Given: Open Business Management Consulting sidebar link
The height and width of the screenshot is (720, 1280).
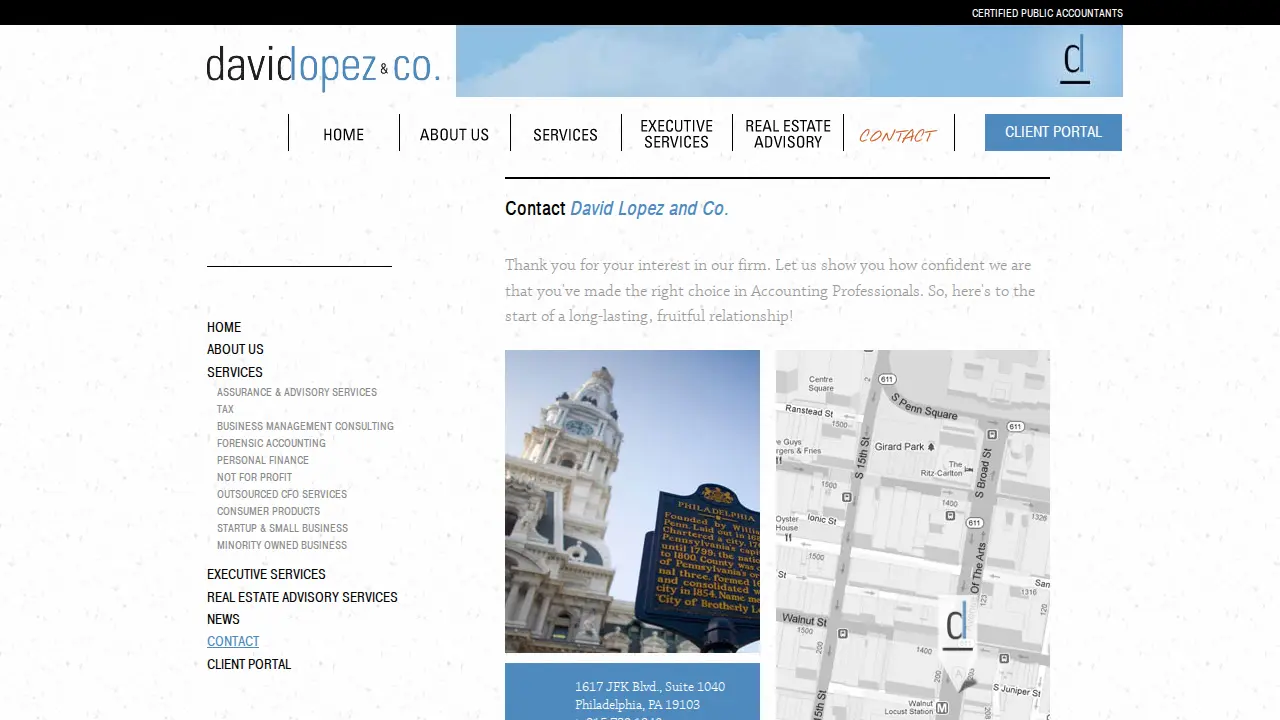Looking at the screenshot, I should tap(305, 426).
